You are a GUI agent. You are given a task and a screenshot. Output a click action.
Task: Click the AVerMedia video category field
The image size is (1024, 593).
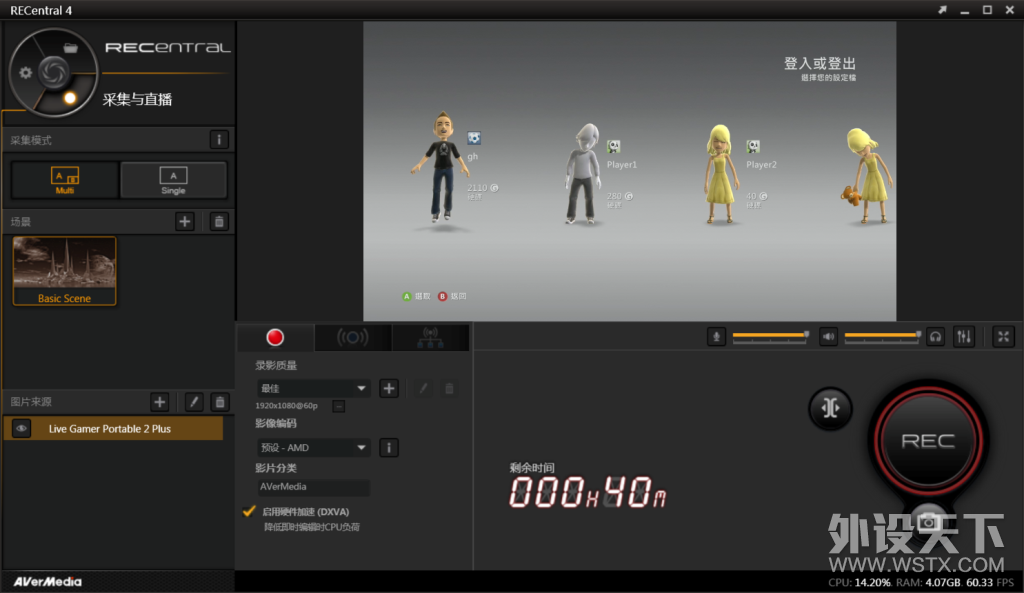pos(313,487)
